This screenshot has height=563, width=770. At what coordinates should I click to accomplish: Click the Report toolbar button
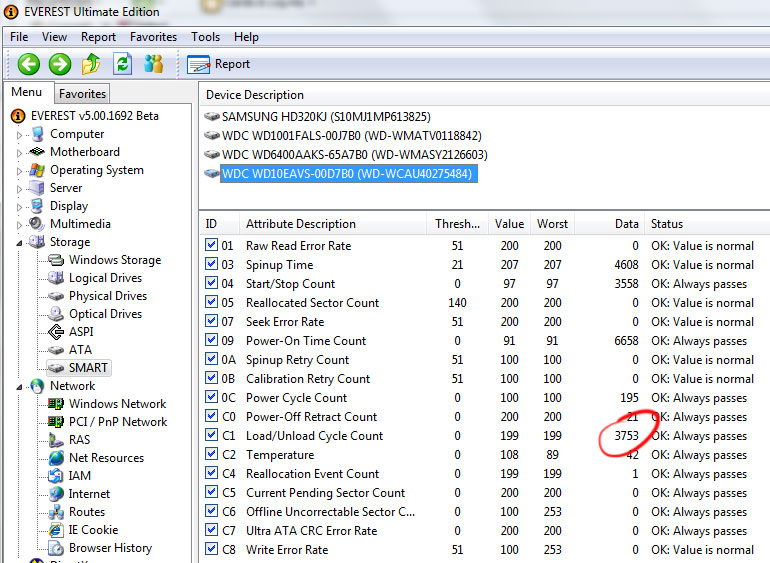(x=219, y=64)
